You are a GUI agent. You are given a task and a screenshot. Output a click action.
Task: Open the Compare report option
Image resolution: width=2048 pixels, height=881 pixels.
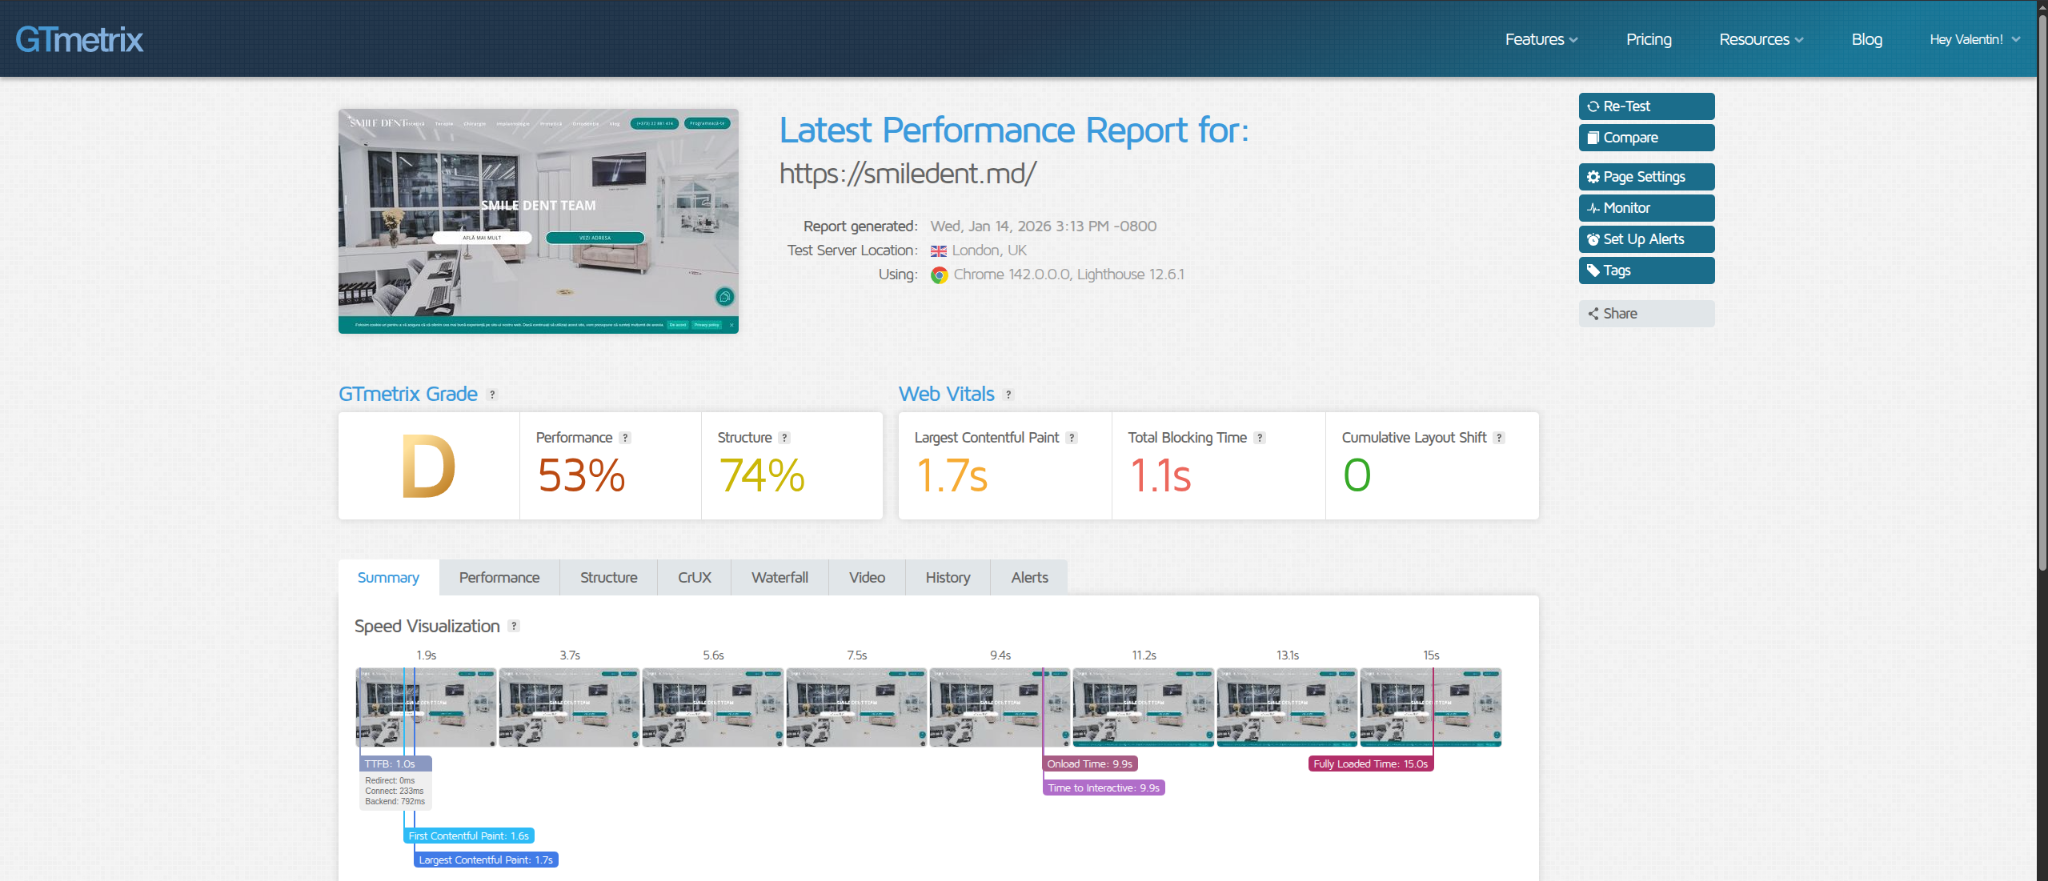(1645, 137)
